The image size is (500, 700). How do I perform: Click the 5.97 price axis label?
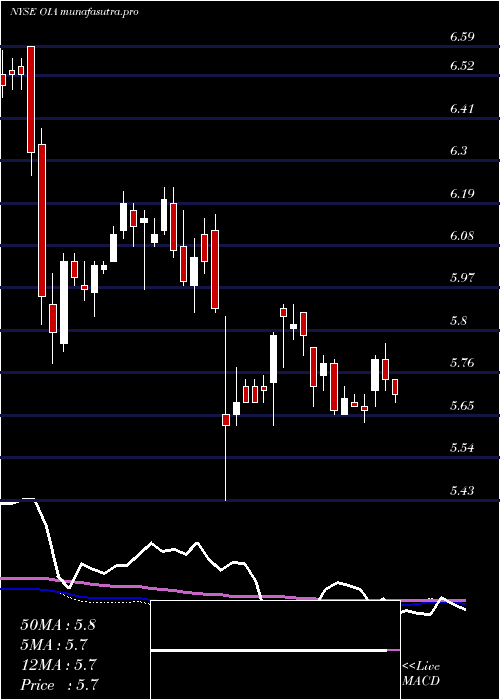click(x=462, y=278)
